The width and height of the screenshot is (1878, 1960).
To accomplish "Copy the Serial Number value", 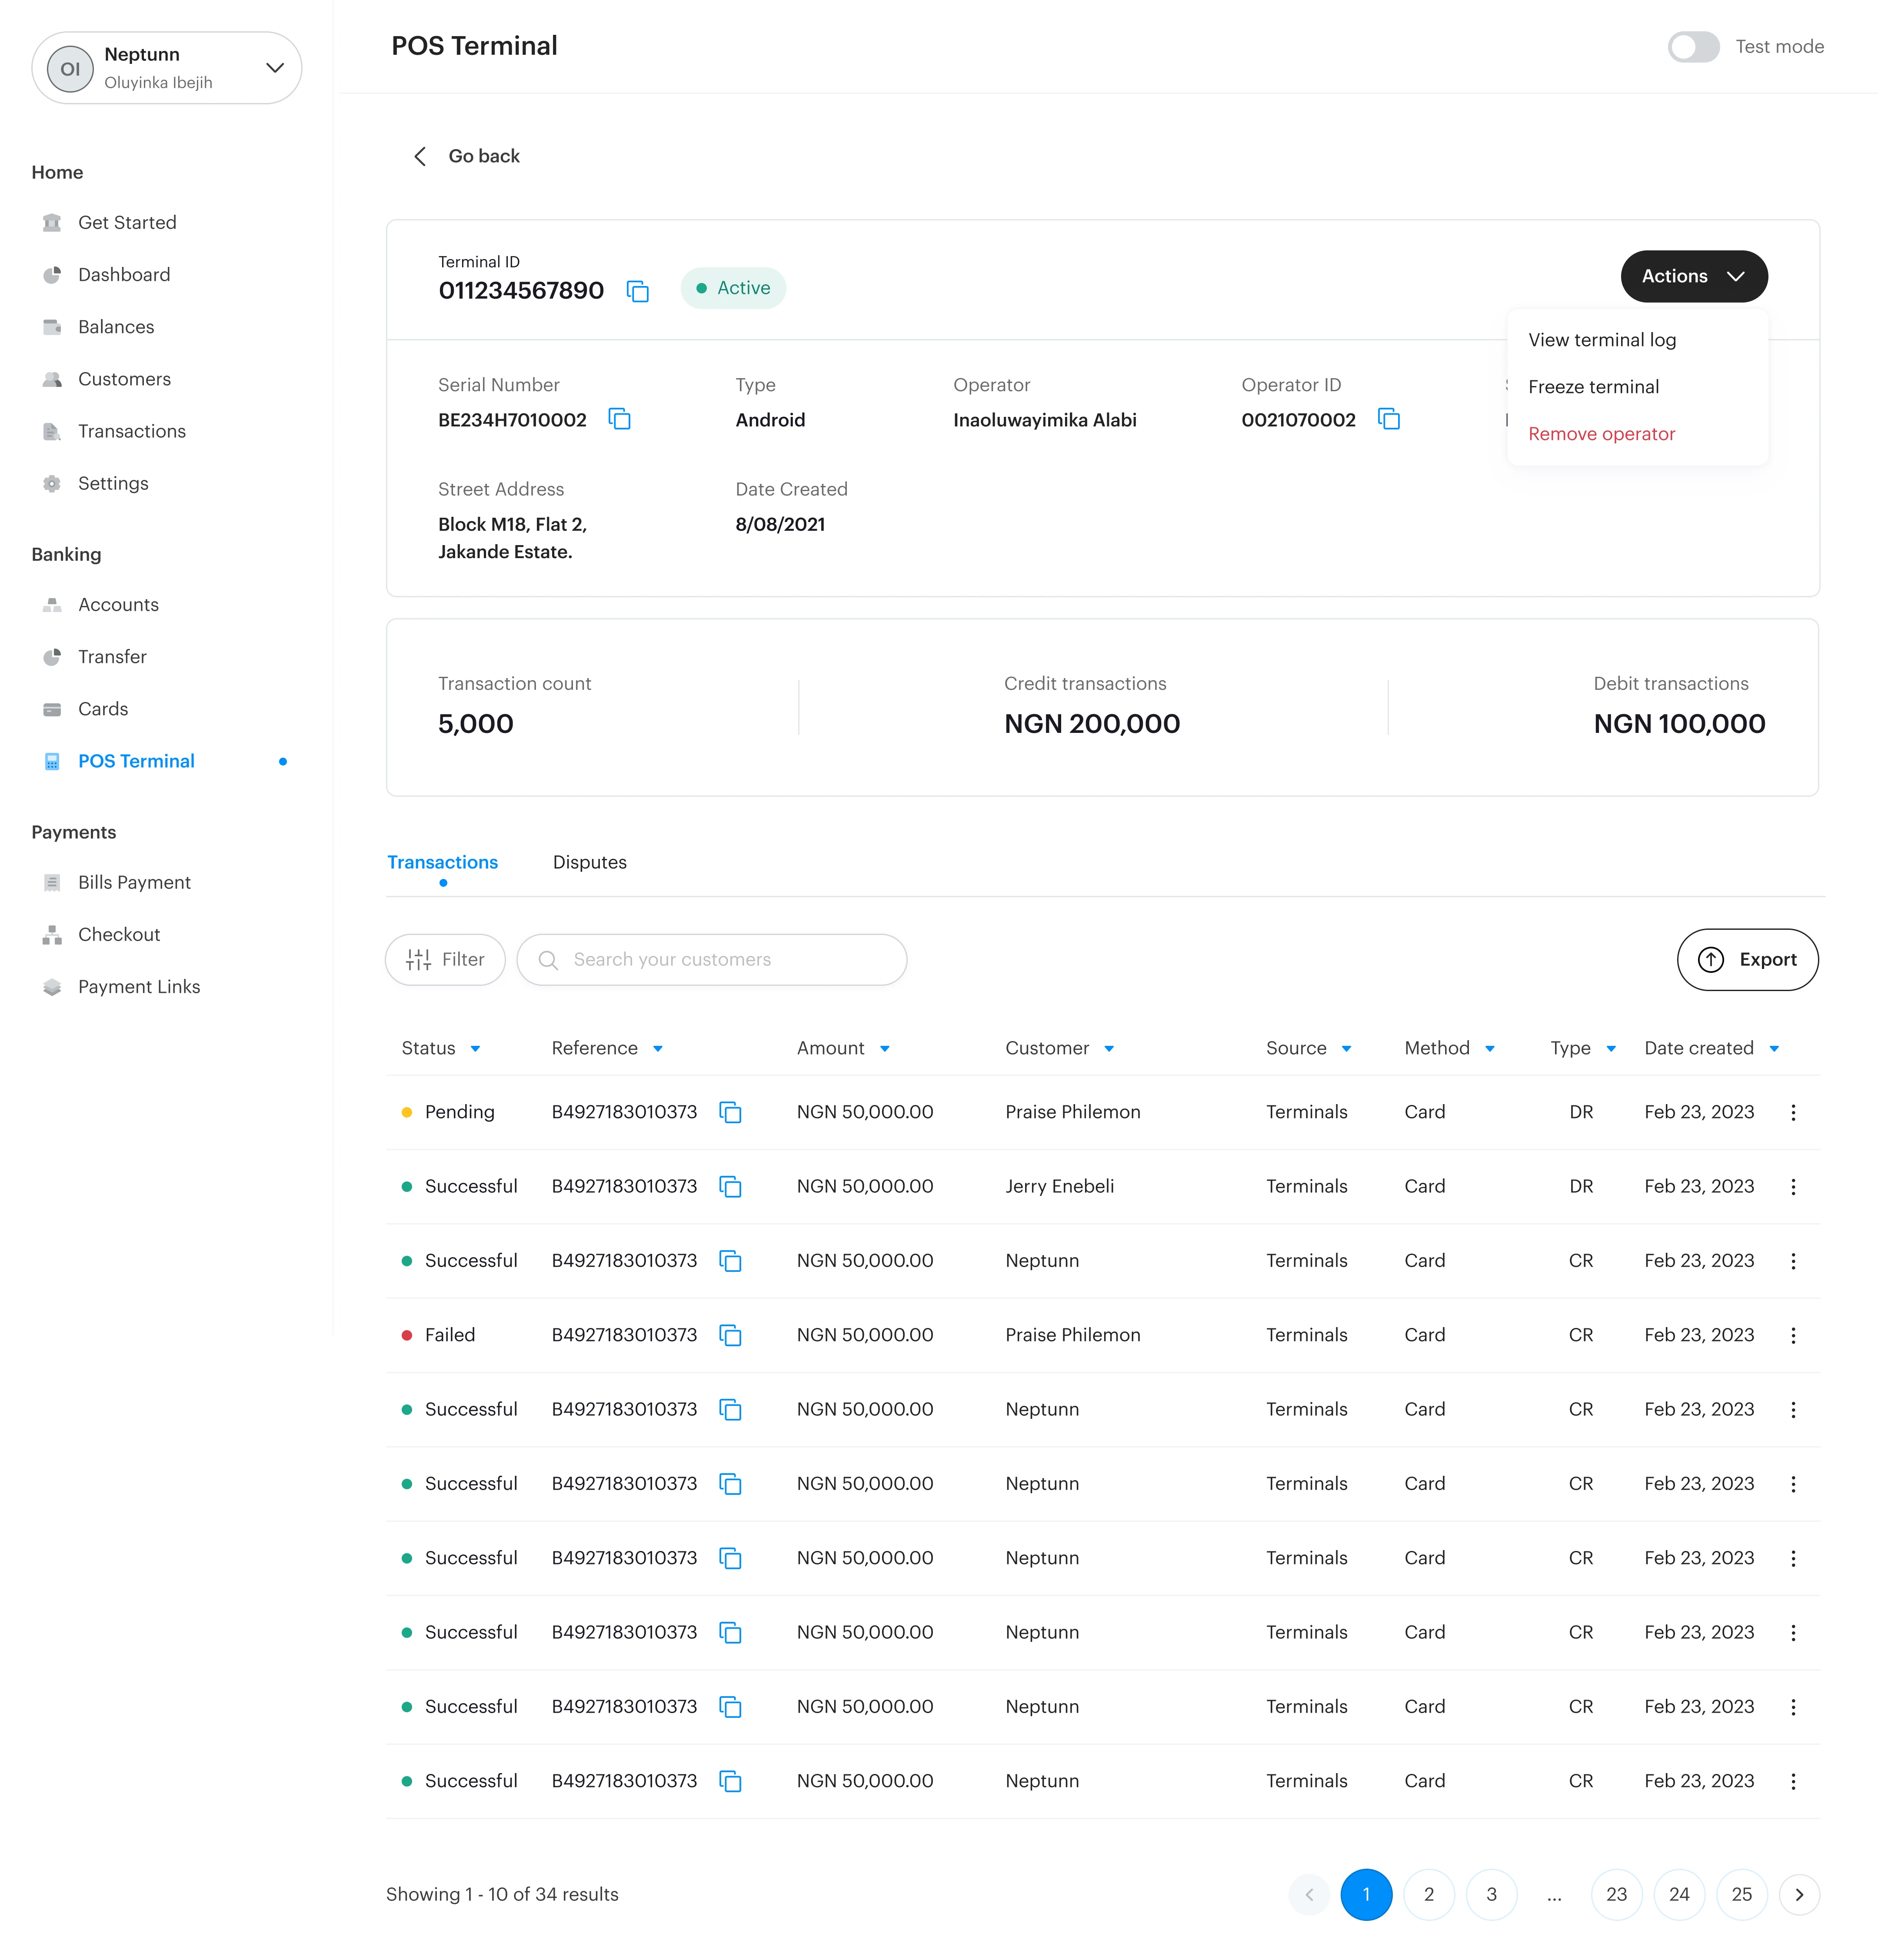I will pos(620,419).
